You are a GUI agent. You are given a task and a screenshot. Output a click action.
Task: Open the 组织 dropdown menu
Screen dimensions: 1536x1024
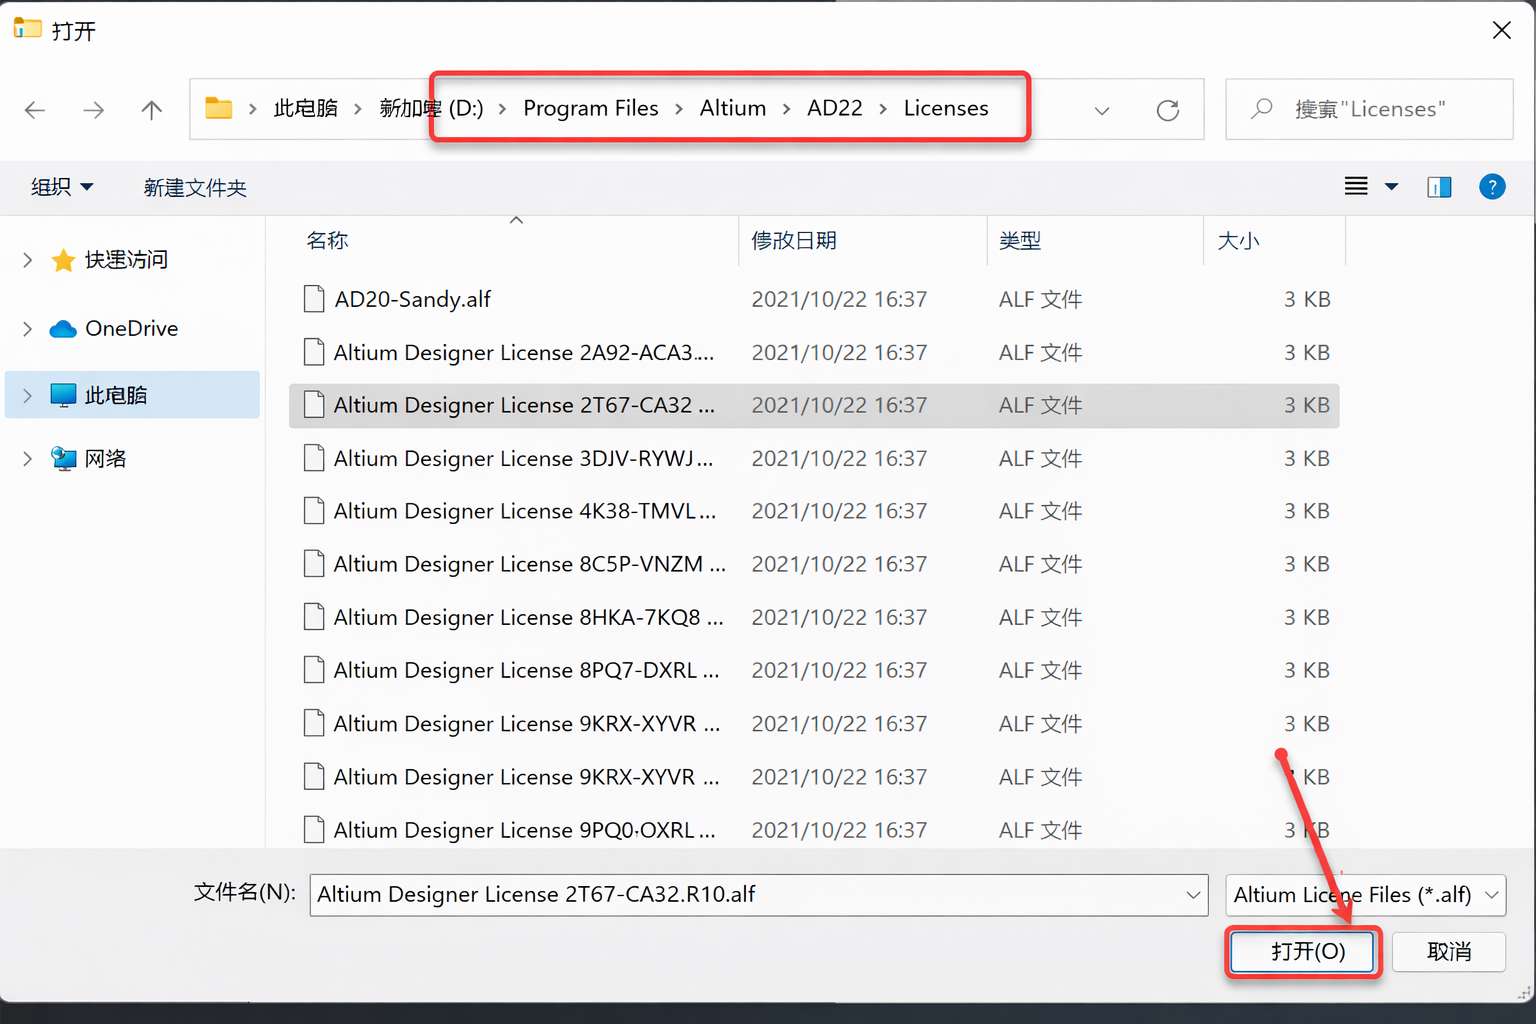[62, 187]
